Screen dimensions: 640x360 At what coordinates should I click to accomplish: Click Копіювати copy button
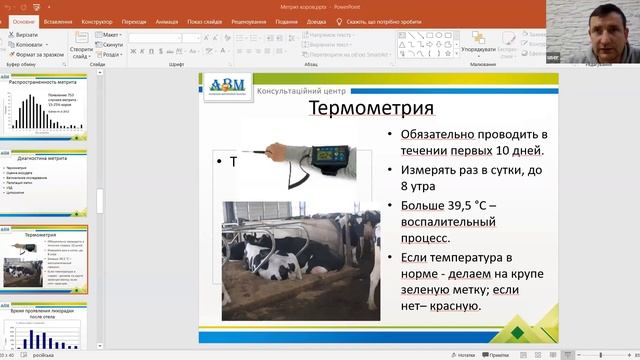tap(25, 44)
